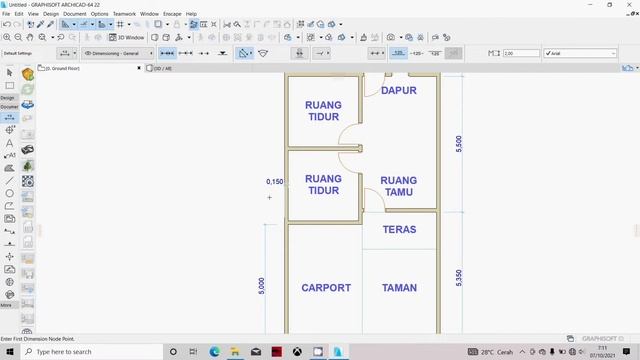Viewport: 640px width, 360px height.
Task: Open the marker type dropdown
Action: 322,53
